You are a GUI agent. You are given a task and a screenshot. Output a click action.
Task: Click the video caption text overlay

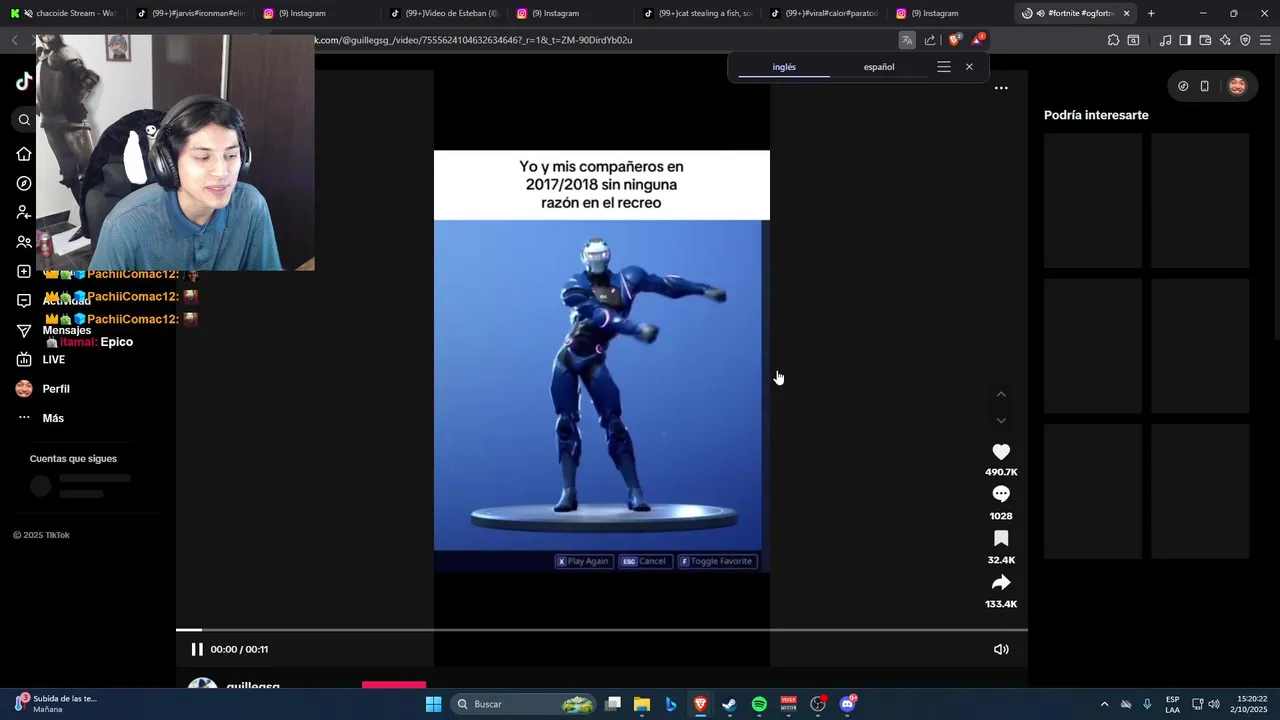(602, 185)
